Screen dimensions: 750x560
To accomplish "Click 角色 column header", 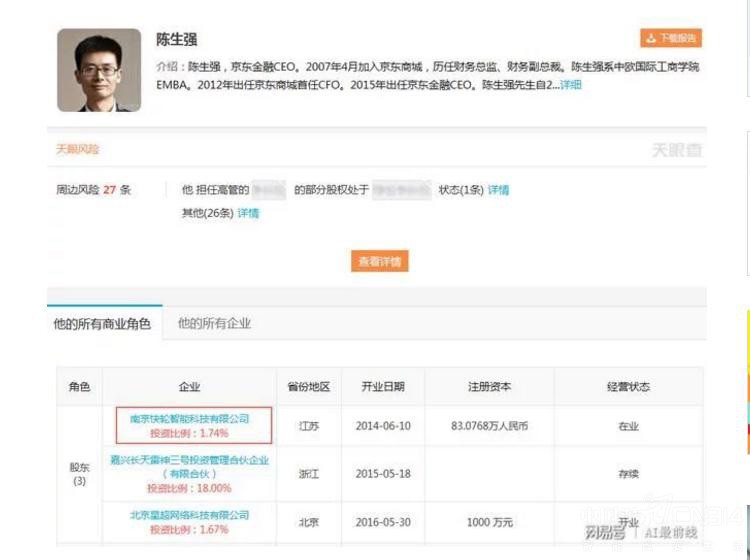I will tap(79, 386).
